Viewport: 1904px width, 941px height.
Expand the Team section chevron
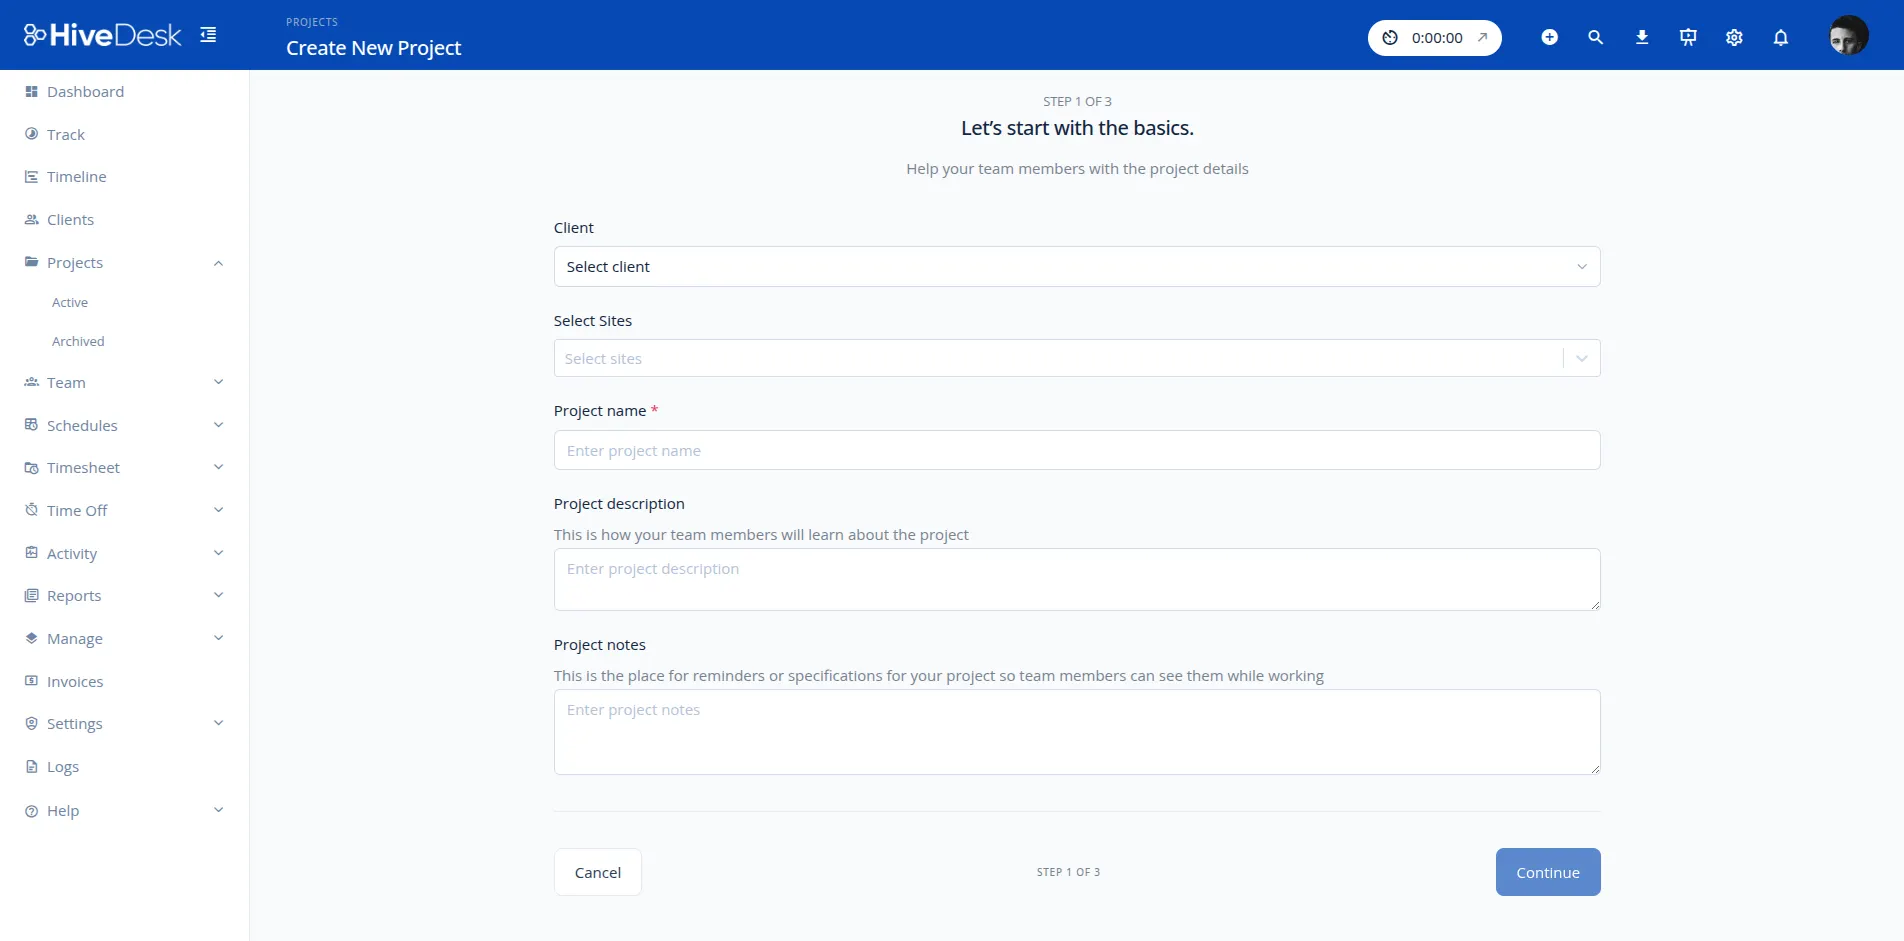click(218, 382)
